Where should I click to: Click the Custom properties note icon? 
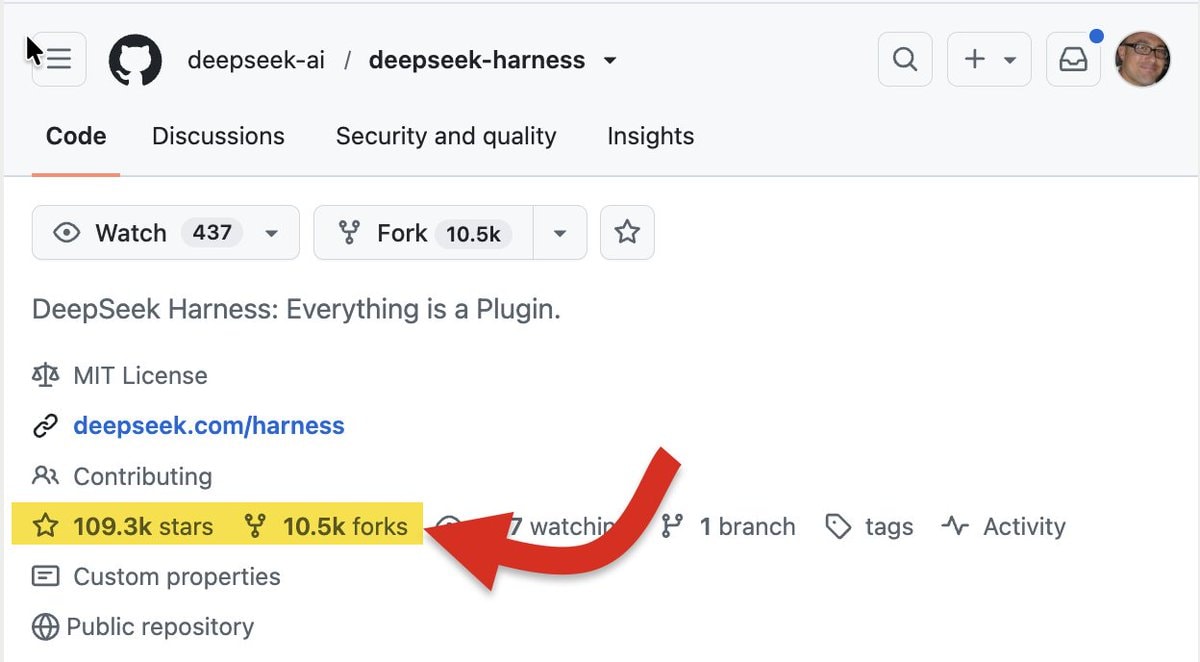pos(46,576)
